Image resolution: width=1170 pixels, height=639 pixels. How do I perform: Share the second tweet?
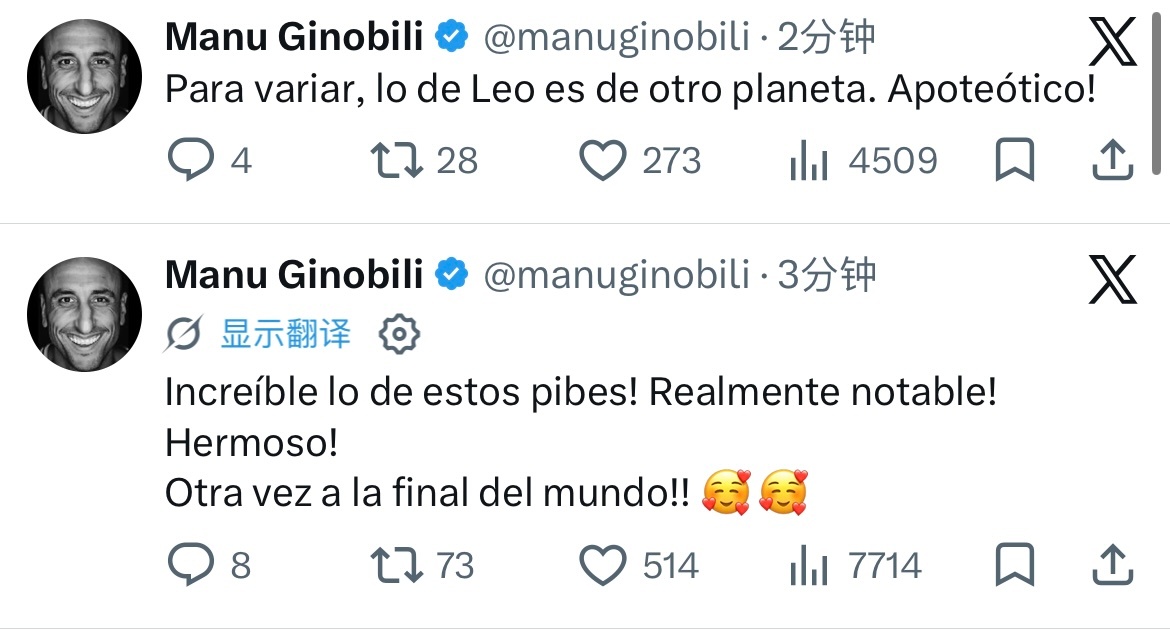1113,564
